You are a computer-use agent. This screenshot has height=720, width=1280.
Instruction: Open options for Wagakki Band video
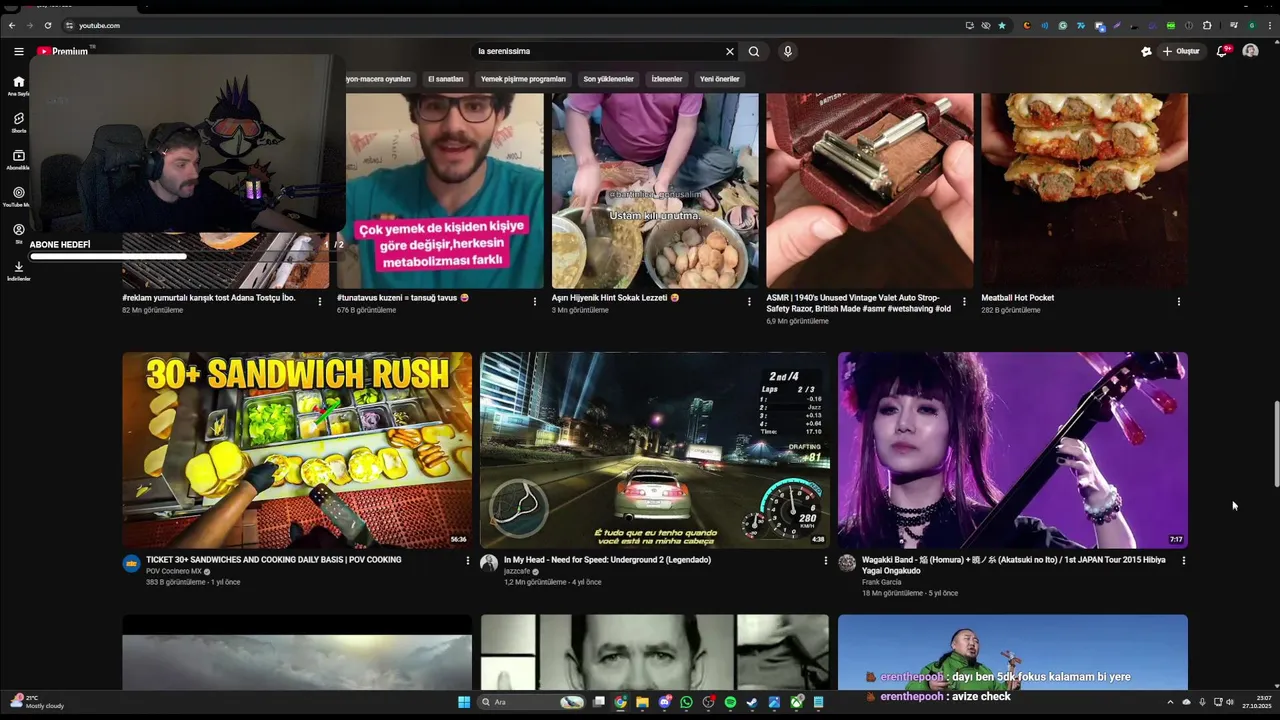point(1183,561)
